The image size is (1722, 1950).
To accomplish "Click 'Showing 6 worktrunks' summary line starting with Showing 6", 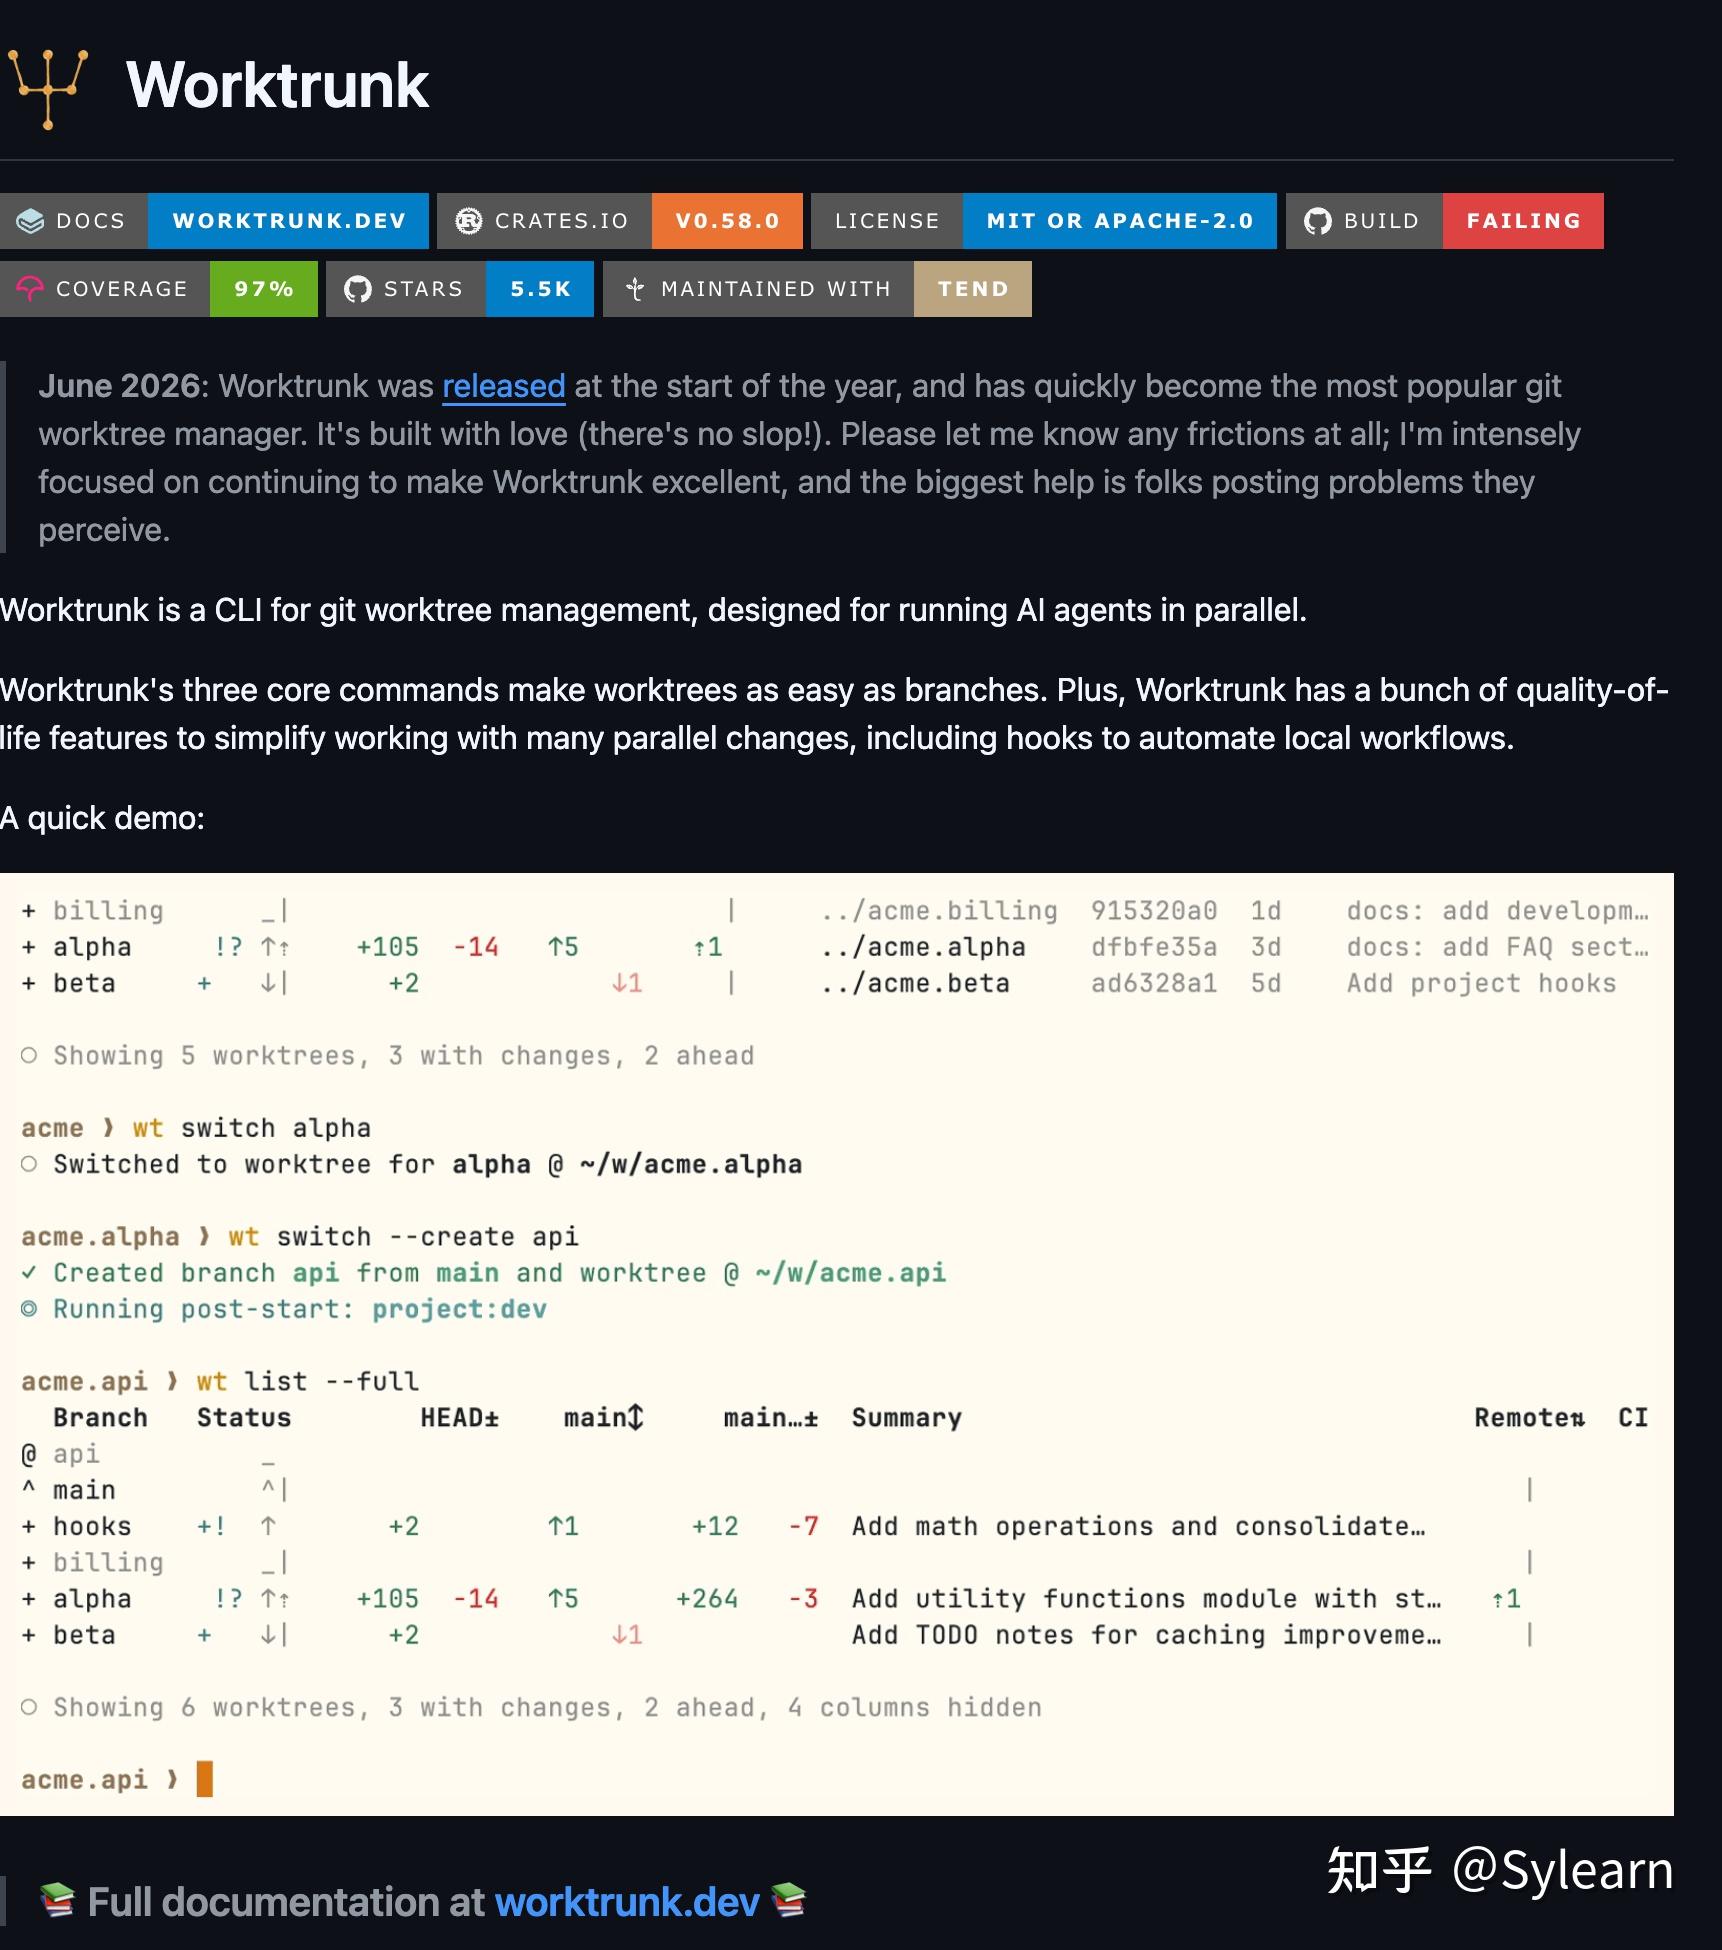I will coord(531,1708).
